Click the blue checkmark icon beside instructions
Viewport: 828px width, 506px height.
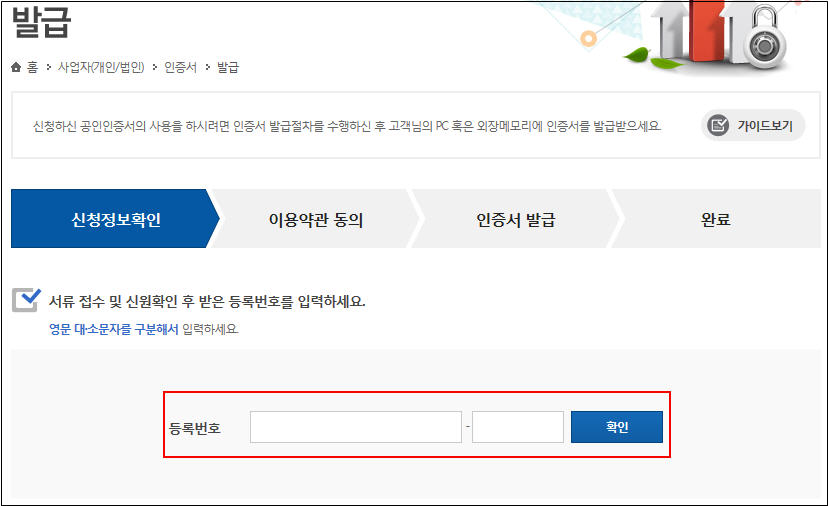pyautogui.click(x=26, y=299)
